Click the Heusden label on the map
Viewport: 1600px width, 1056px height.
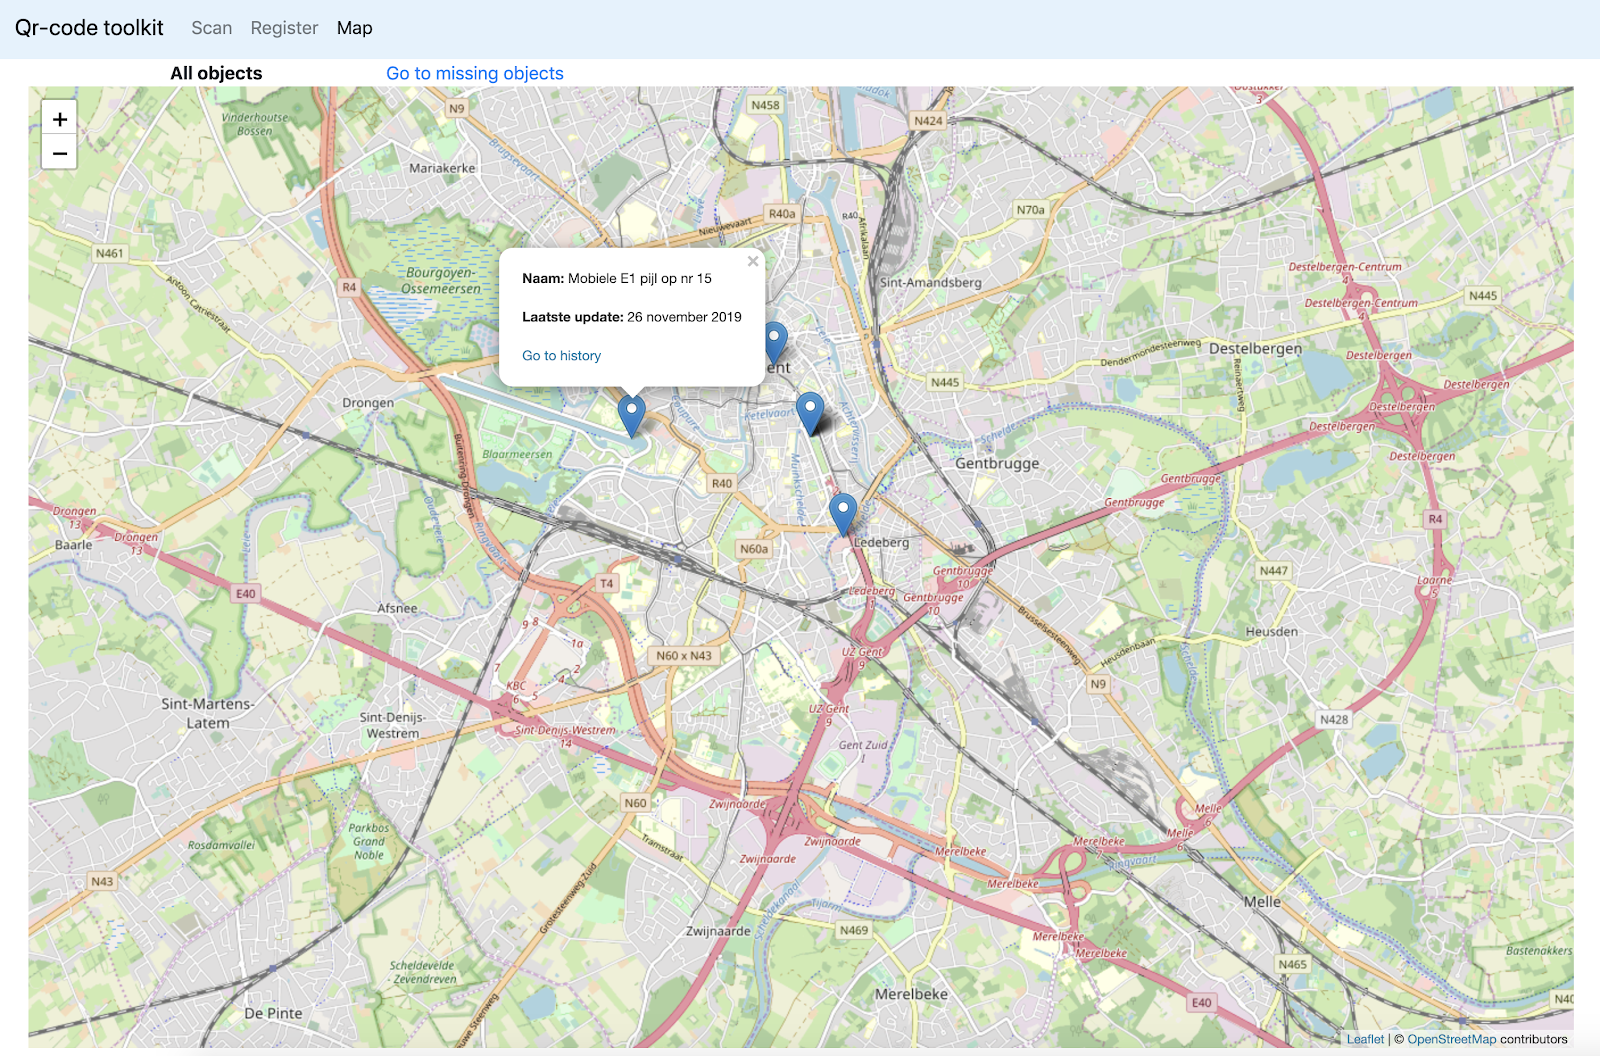coord(1272,632)
